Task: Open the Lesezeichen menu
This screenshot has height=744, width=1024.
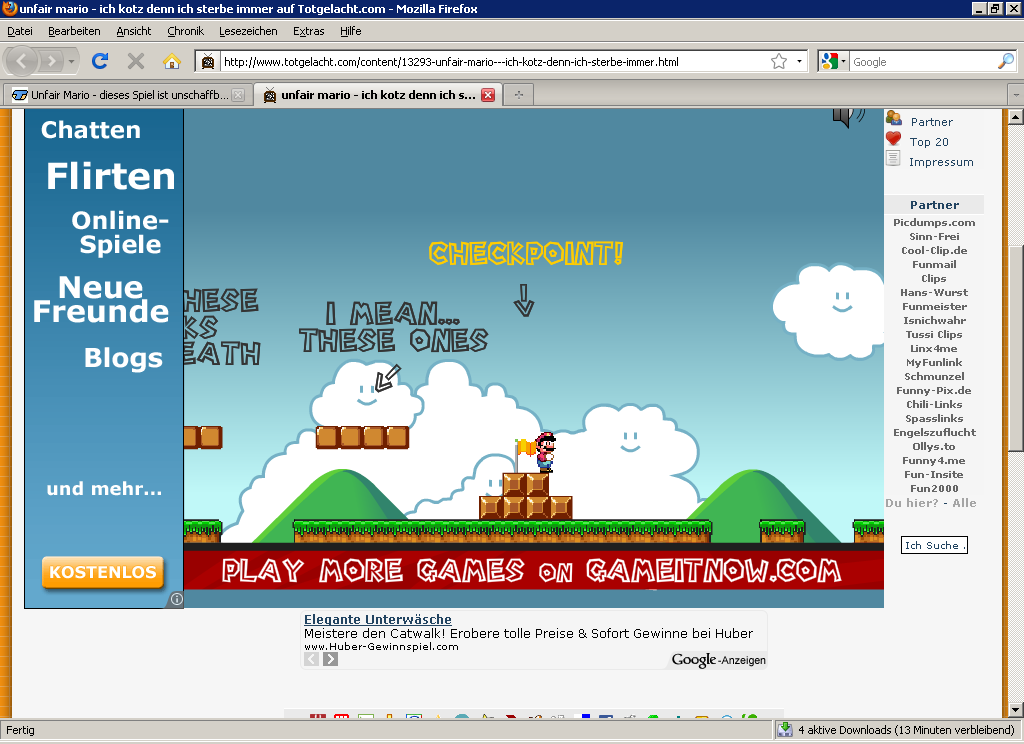Action: click(x=248, y=31)
